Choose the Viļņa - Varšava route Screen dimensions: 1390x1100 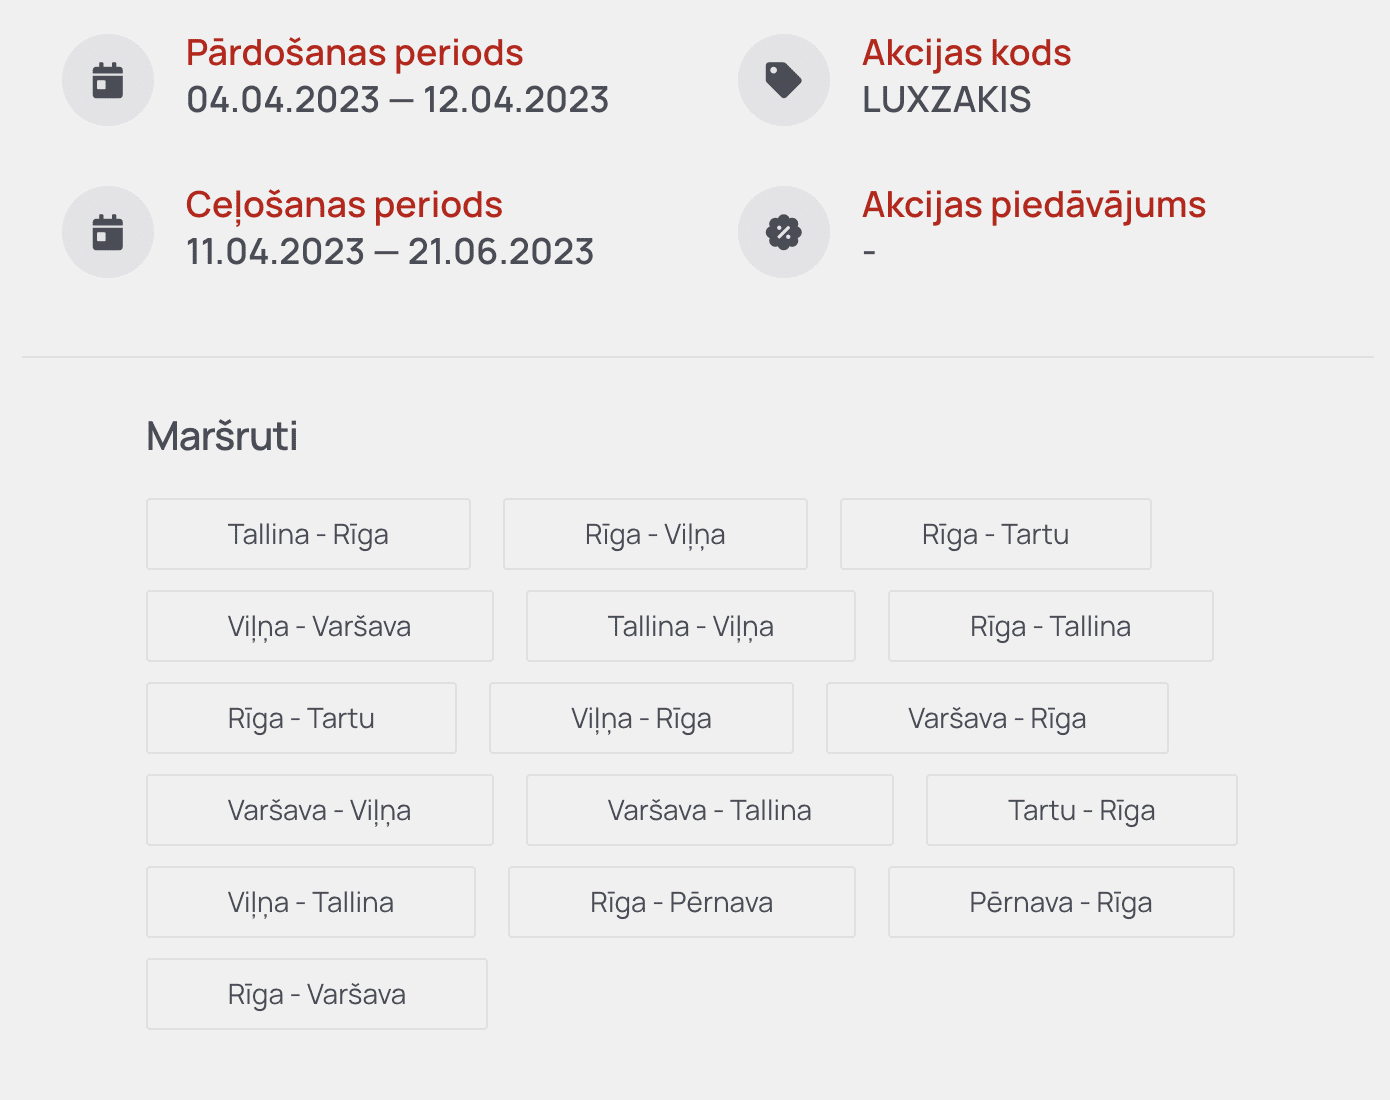click(320, 626)
